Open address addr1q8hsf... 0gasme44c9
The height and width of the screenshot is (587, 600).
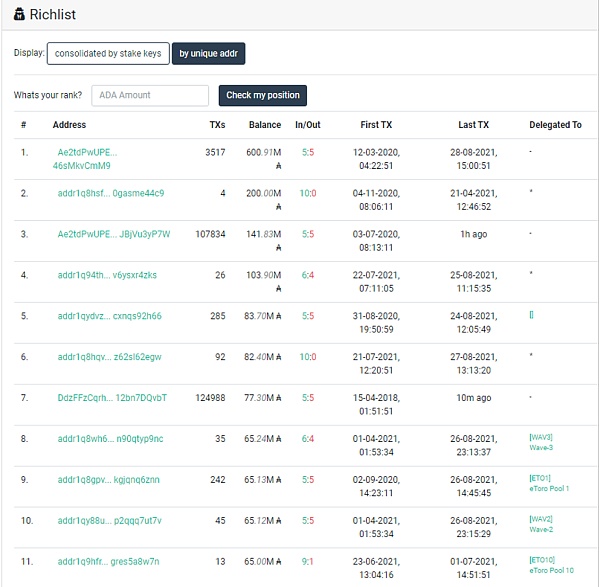click(110, 193)
